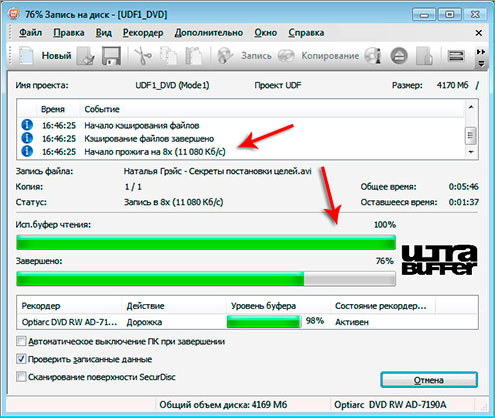Screen dimensions: 495x418
Task: Click the event log scroll-up arrow
Action: [x=471, y=107]
